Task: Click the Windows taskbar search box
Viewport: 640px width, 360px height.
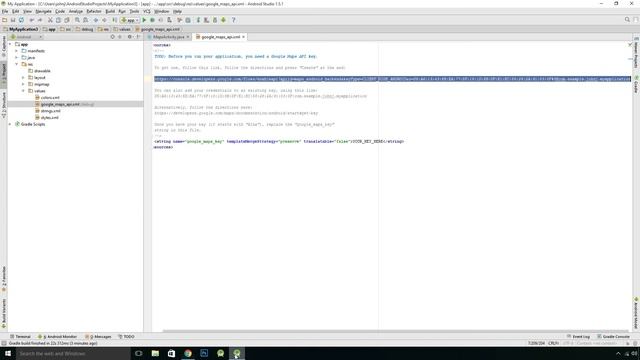Action: pos(73,353)
